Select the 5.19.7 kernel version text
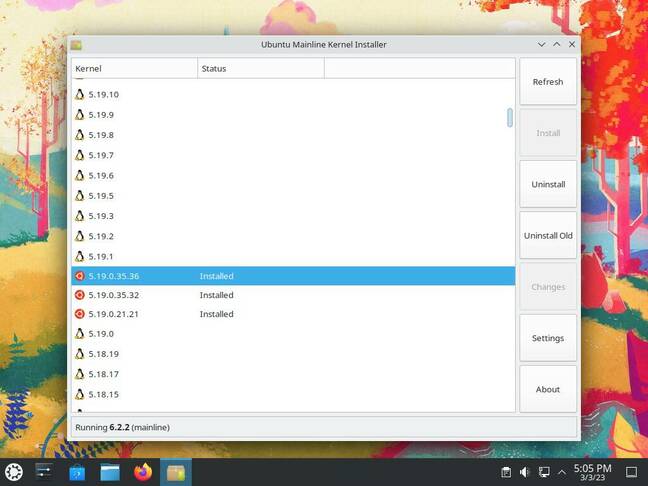The image size is (648, 486). pyautogui.click(x=101, y=155)
